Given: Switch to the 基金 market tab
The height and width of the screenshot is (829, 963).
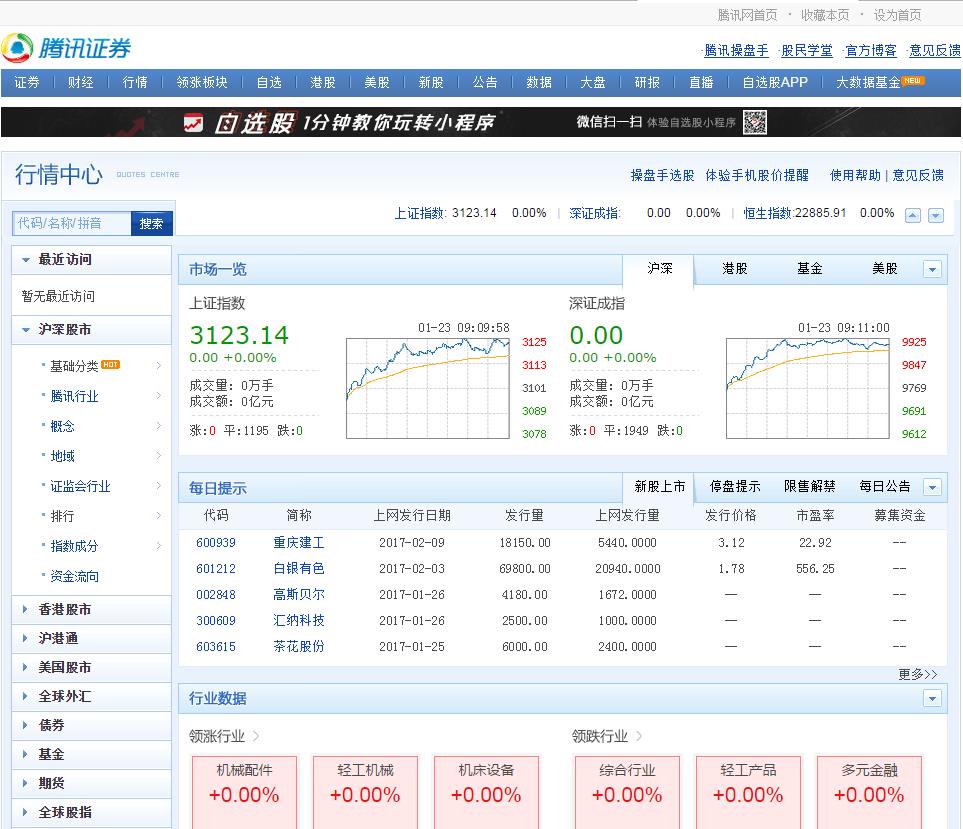Looking at the screenshot, I should [x=809, y=269].
